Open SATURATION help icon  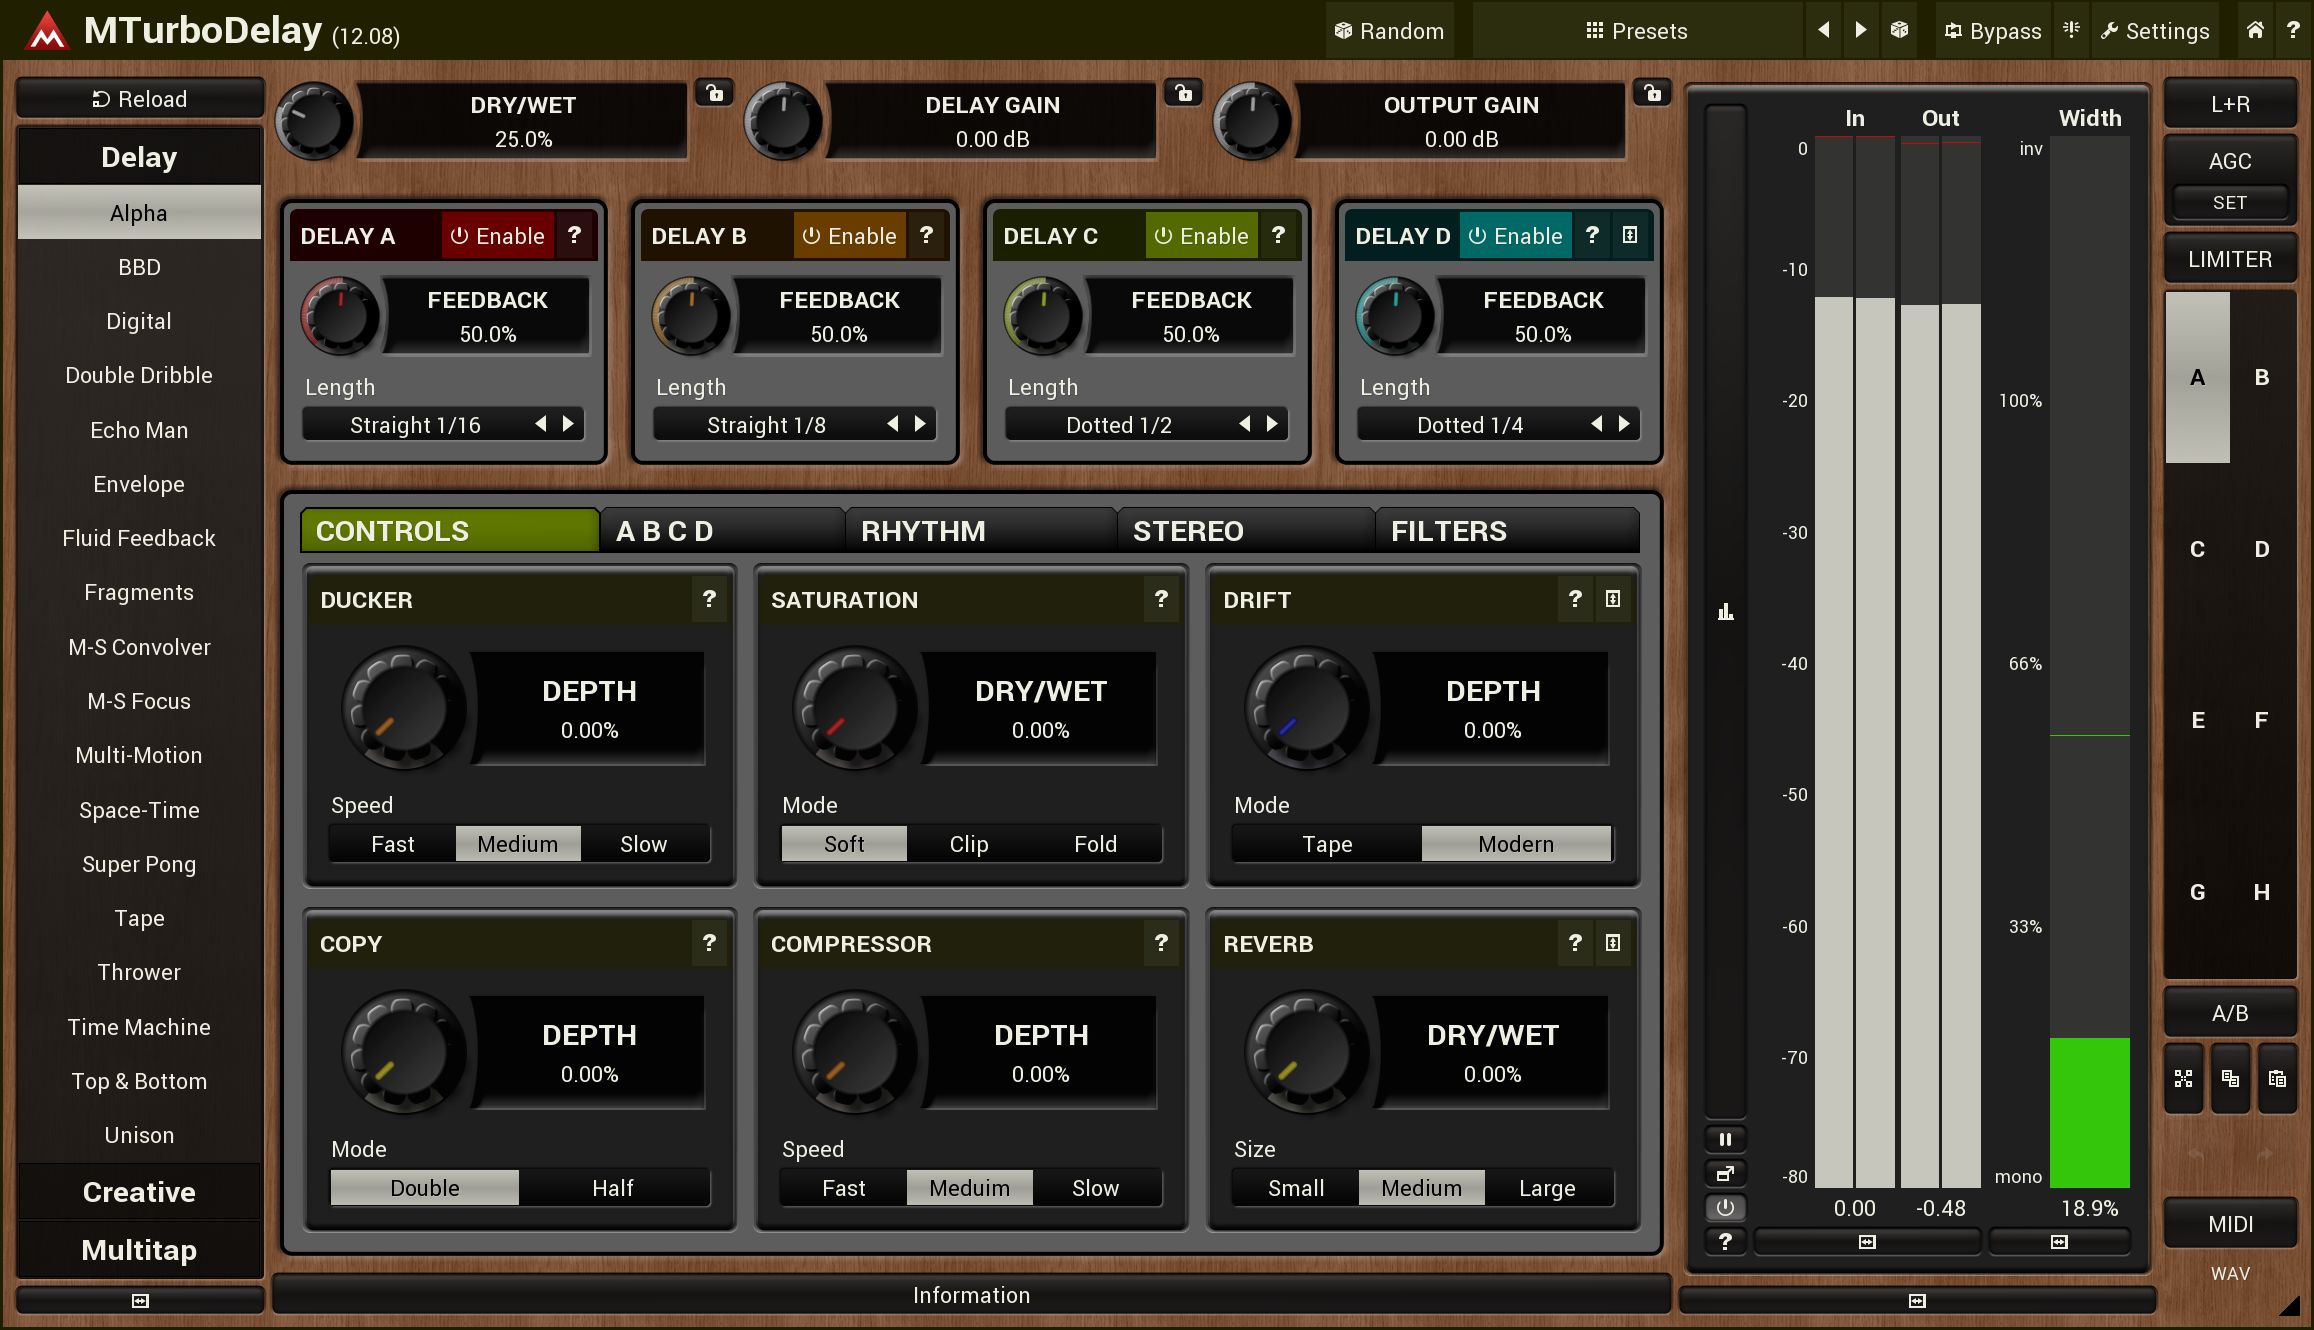(x=1161, y=599)
